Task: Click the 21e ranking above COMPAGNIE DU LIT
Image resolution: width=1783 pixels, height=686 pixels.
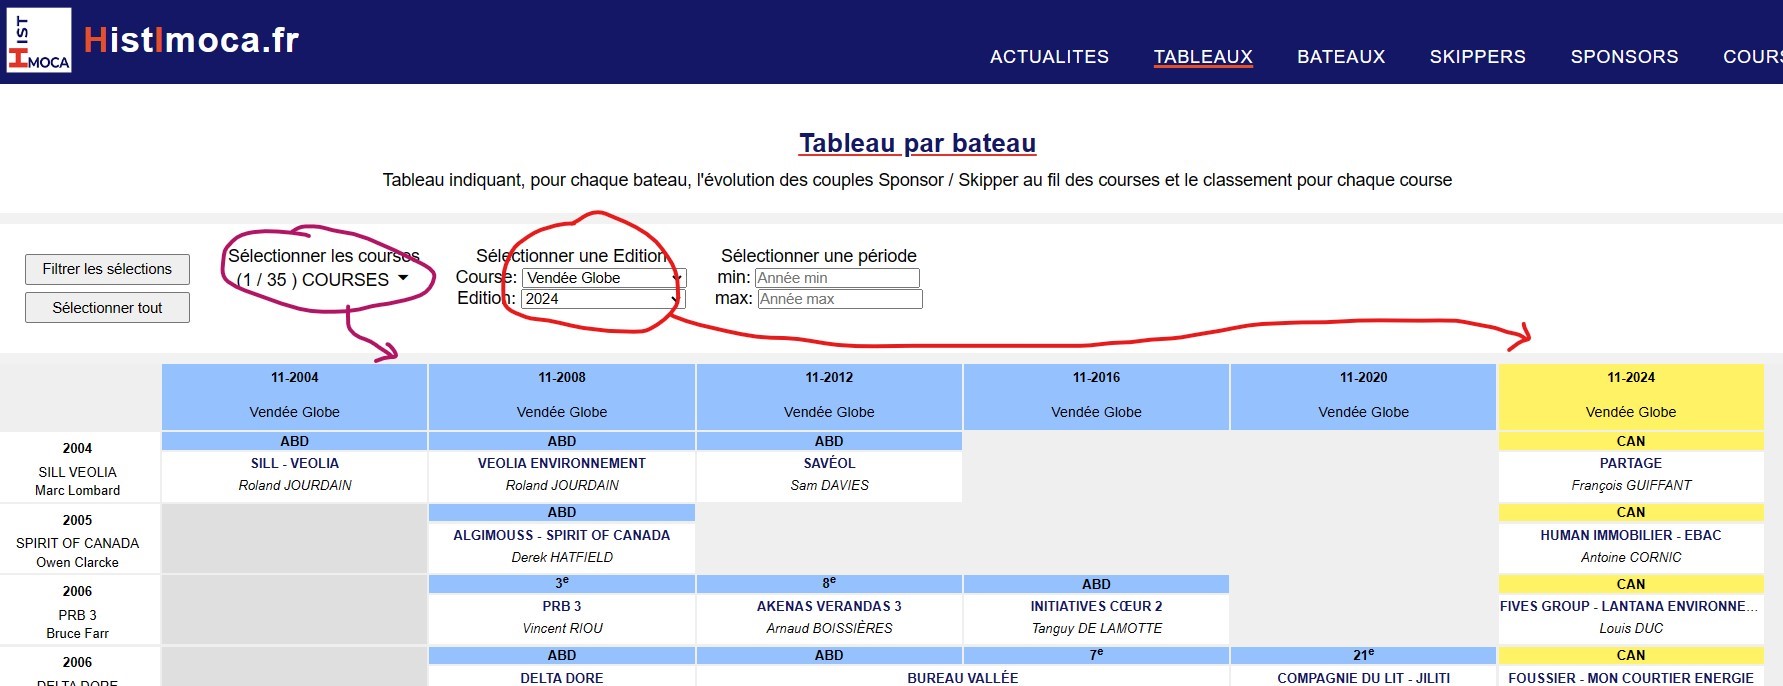Action: point(1363,655)
